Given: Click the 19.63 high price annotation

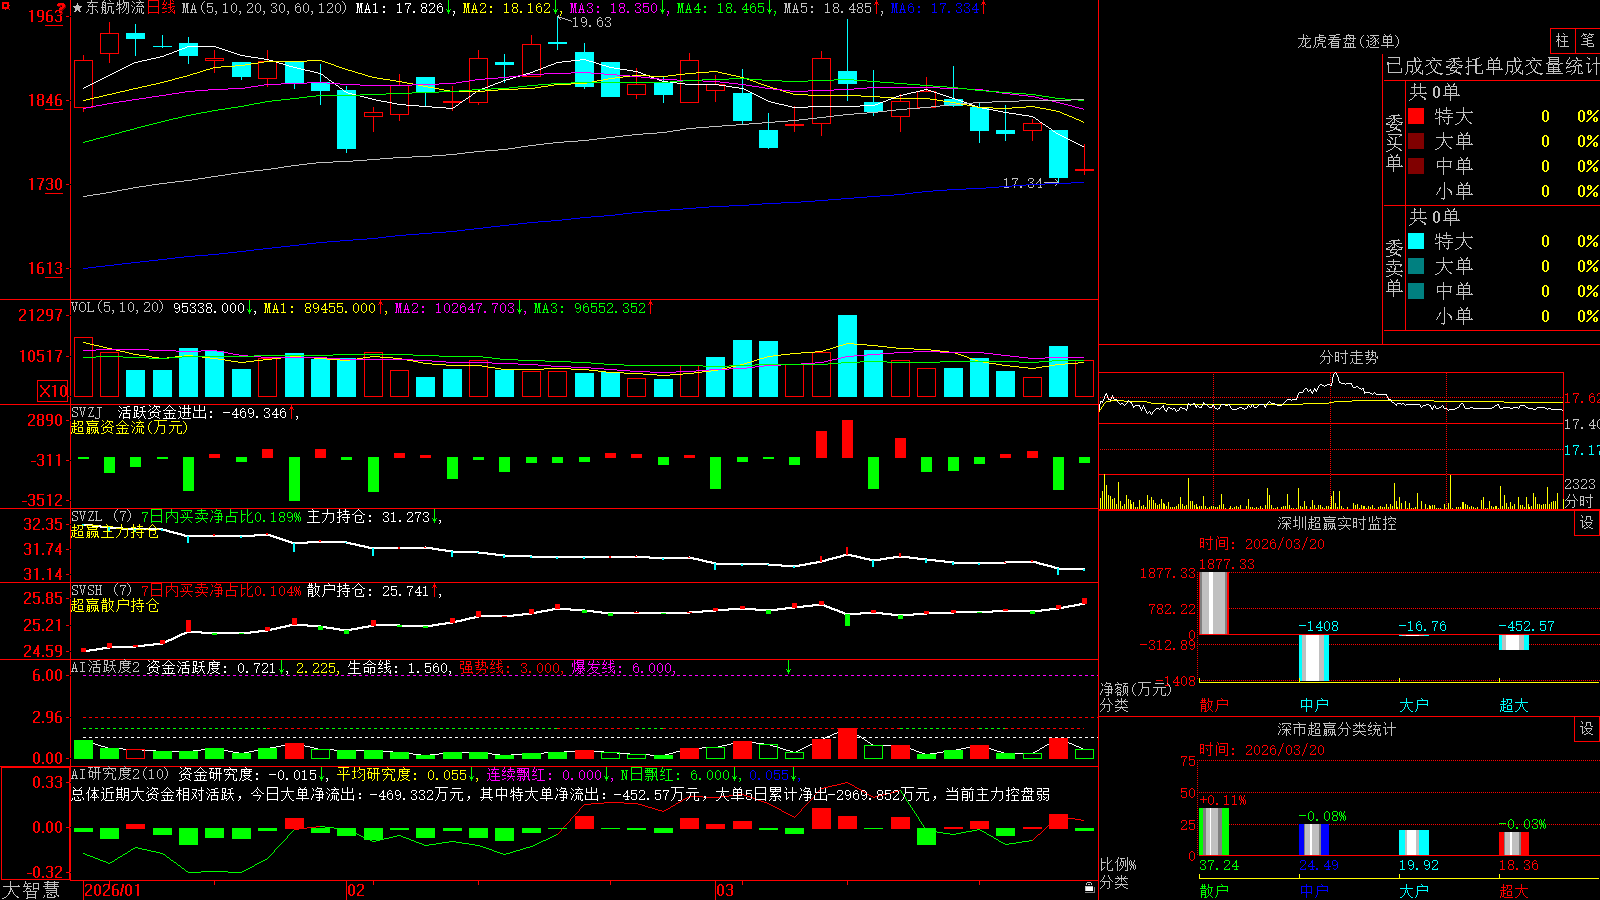Looking at the screenshot, I should (591, 22).
